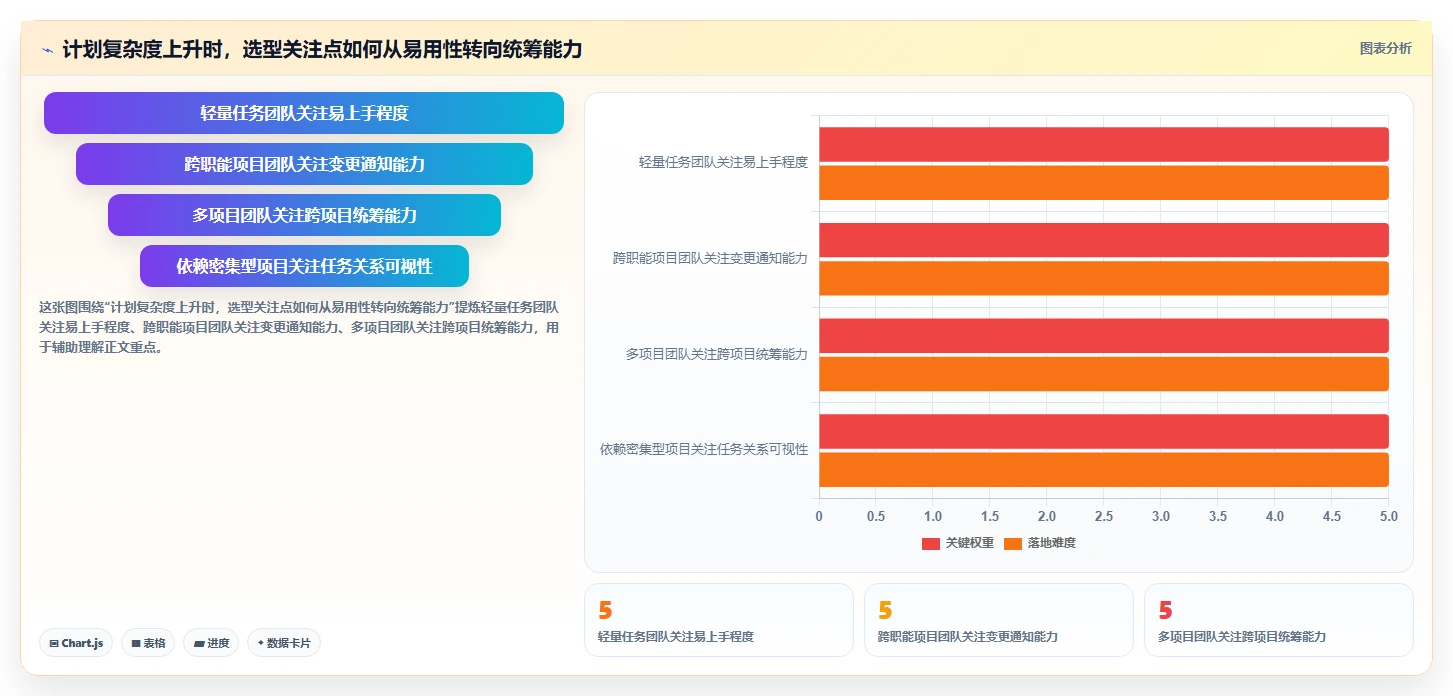Click red bar for 多项目团队关注跨项目统筹能力
Viewport: 1453px width, 696px height.
click(x=1104, y=336)
